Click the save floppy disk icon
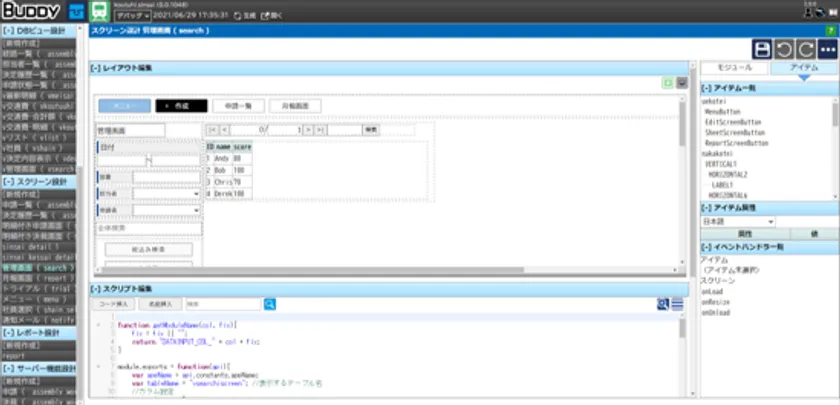 762,49
